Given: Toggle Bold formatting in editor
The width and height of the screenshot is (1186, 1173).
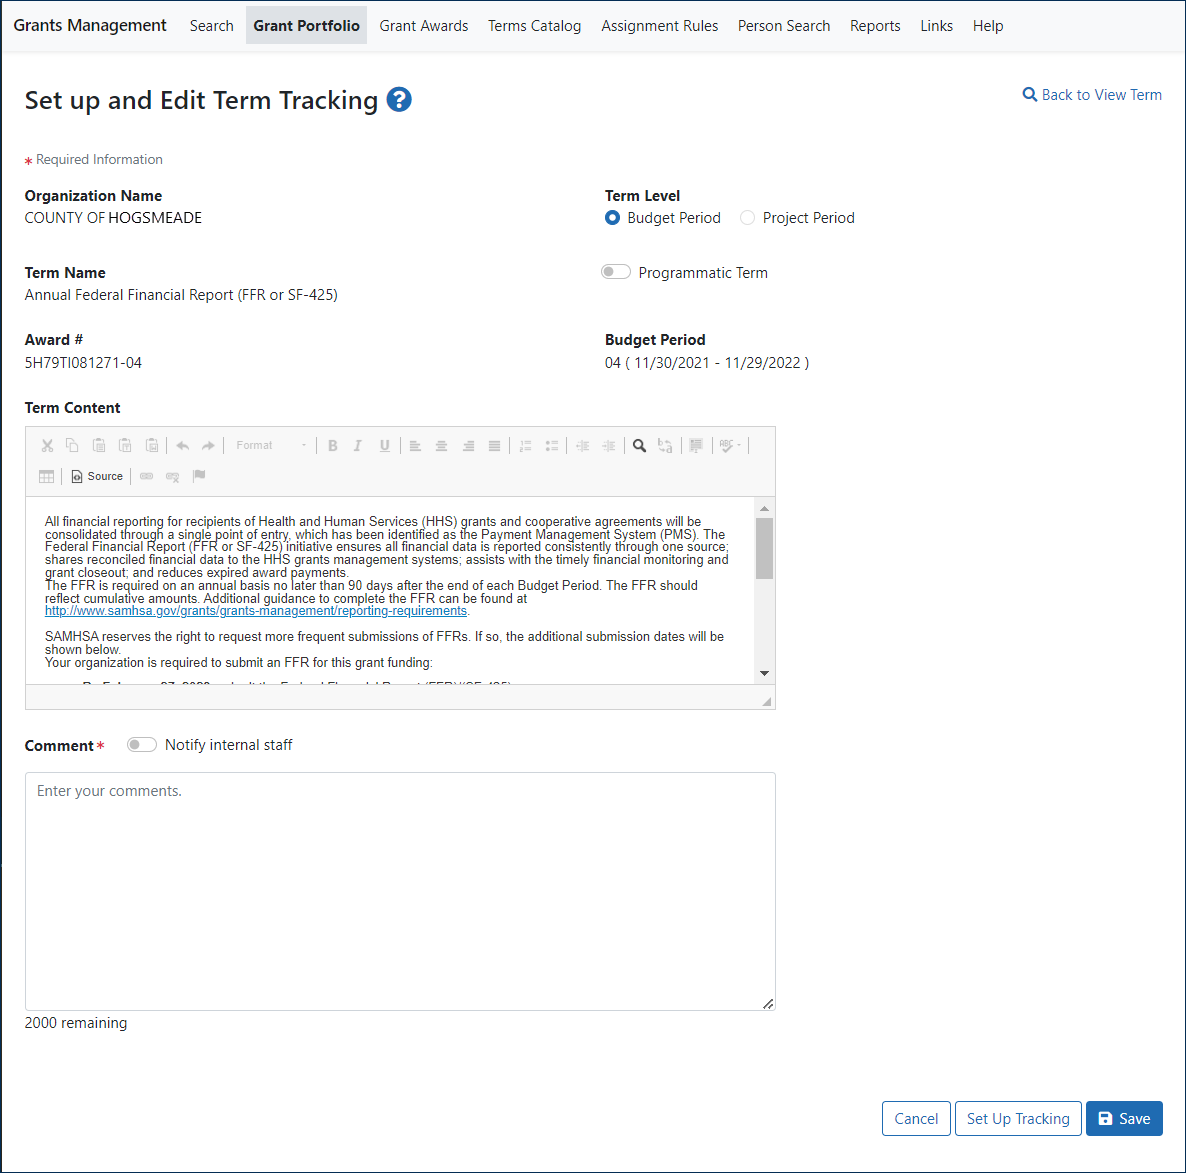Looking at the screenshot, I should point(333,445).
